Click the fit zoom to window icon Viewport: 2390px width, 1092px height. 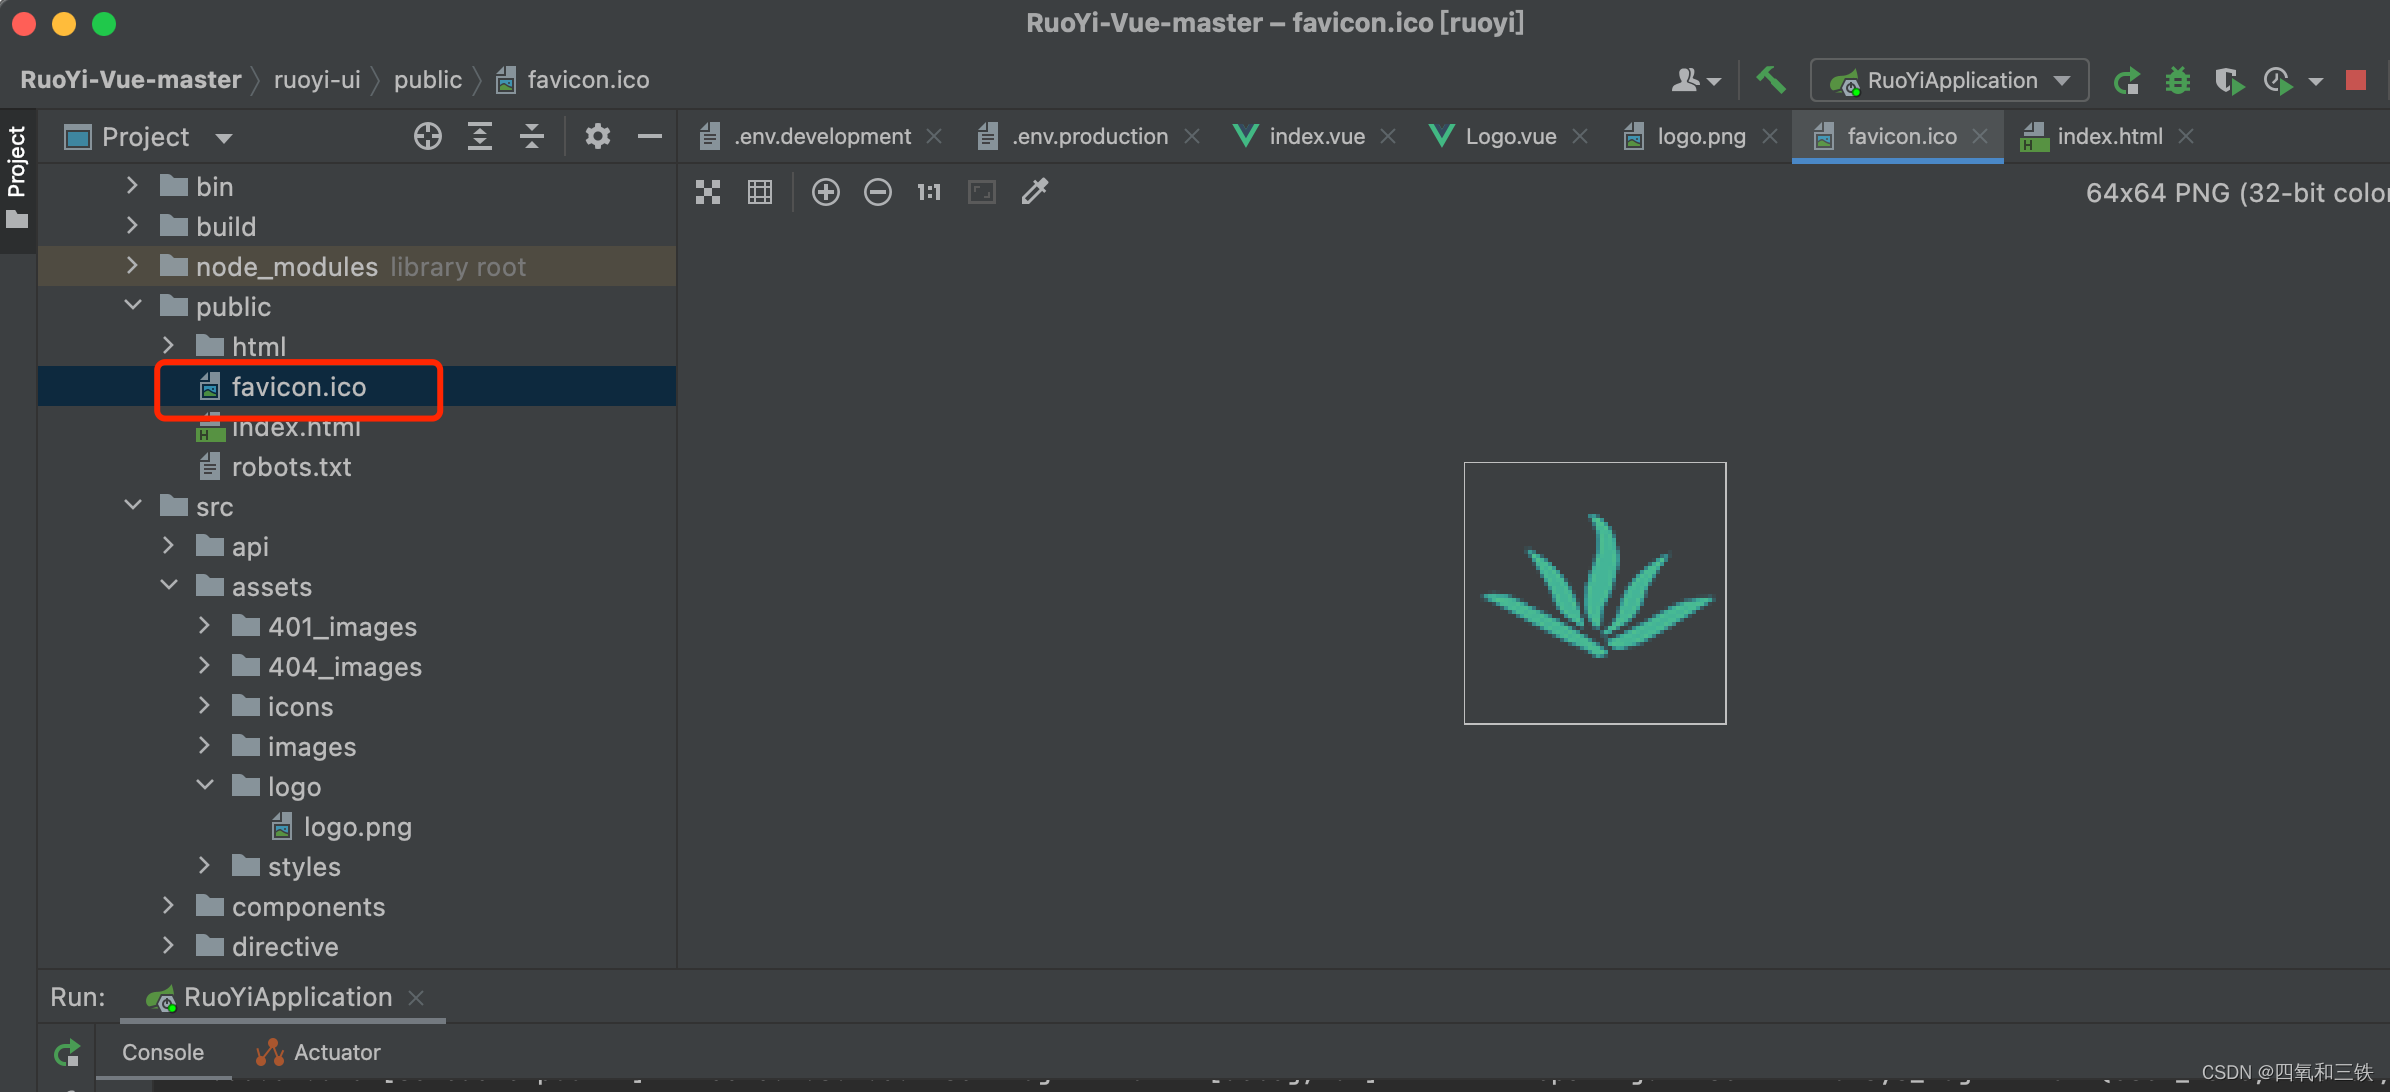982,192
